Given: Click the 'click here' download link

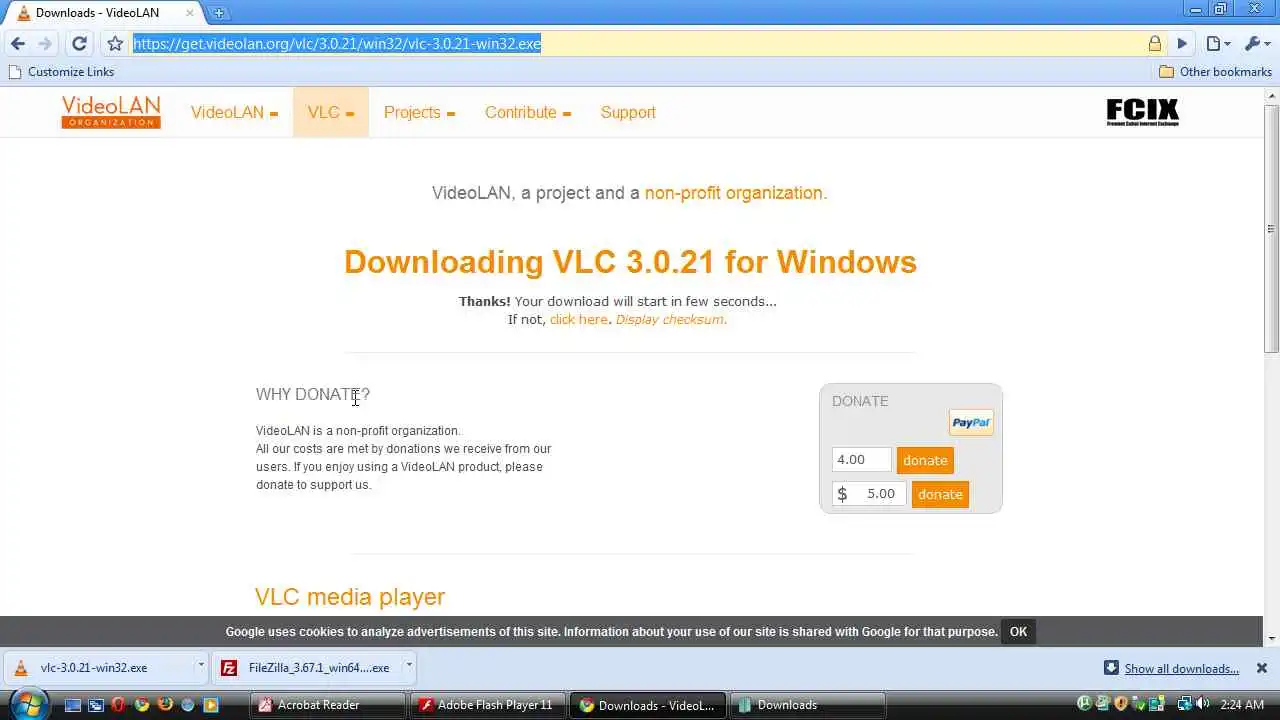Looking at the screenshot, I should (578, 320).
